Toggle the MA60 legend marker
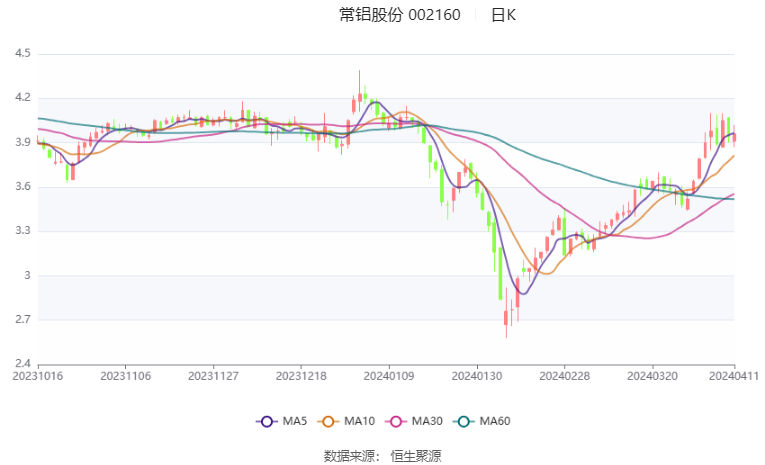The image size is (765, 465). point(463,422)
